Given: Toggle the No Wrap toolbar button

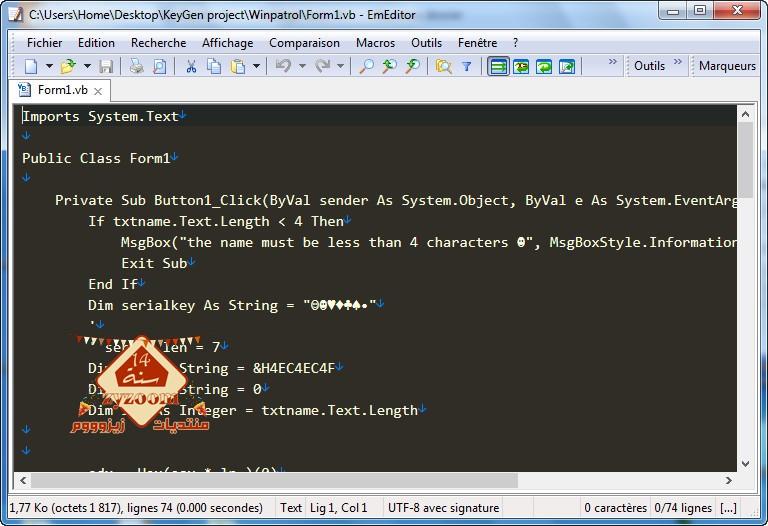Looking at the screenshot, I should [498, 66].
